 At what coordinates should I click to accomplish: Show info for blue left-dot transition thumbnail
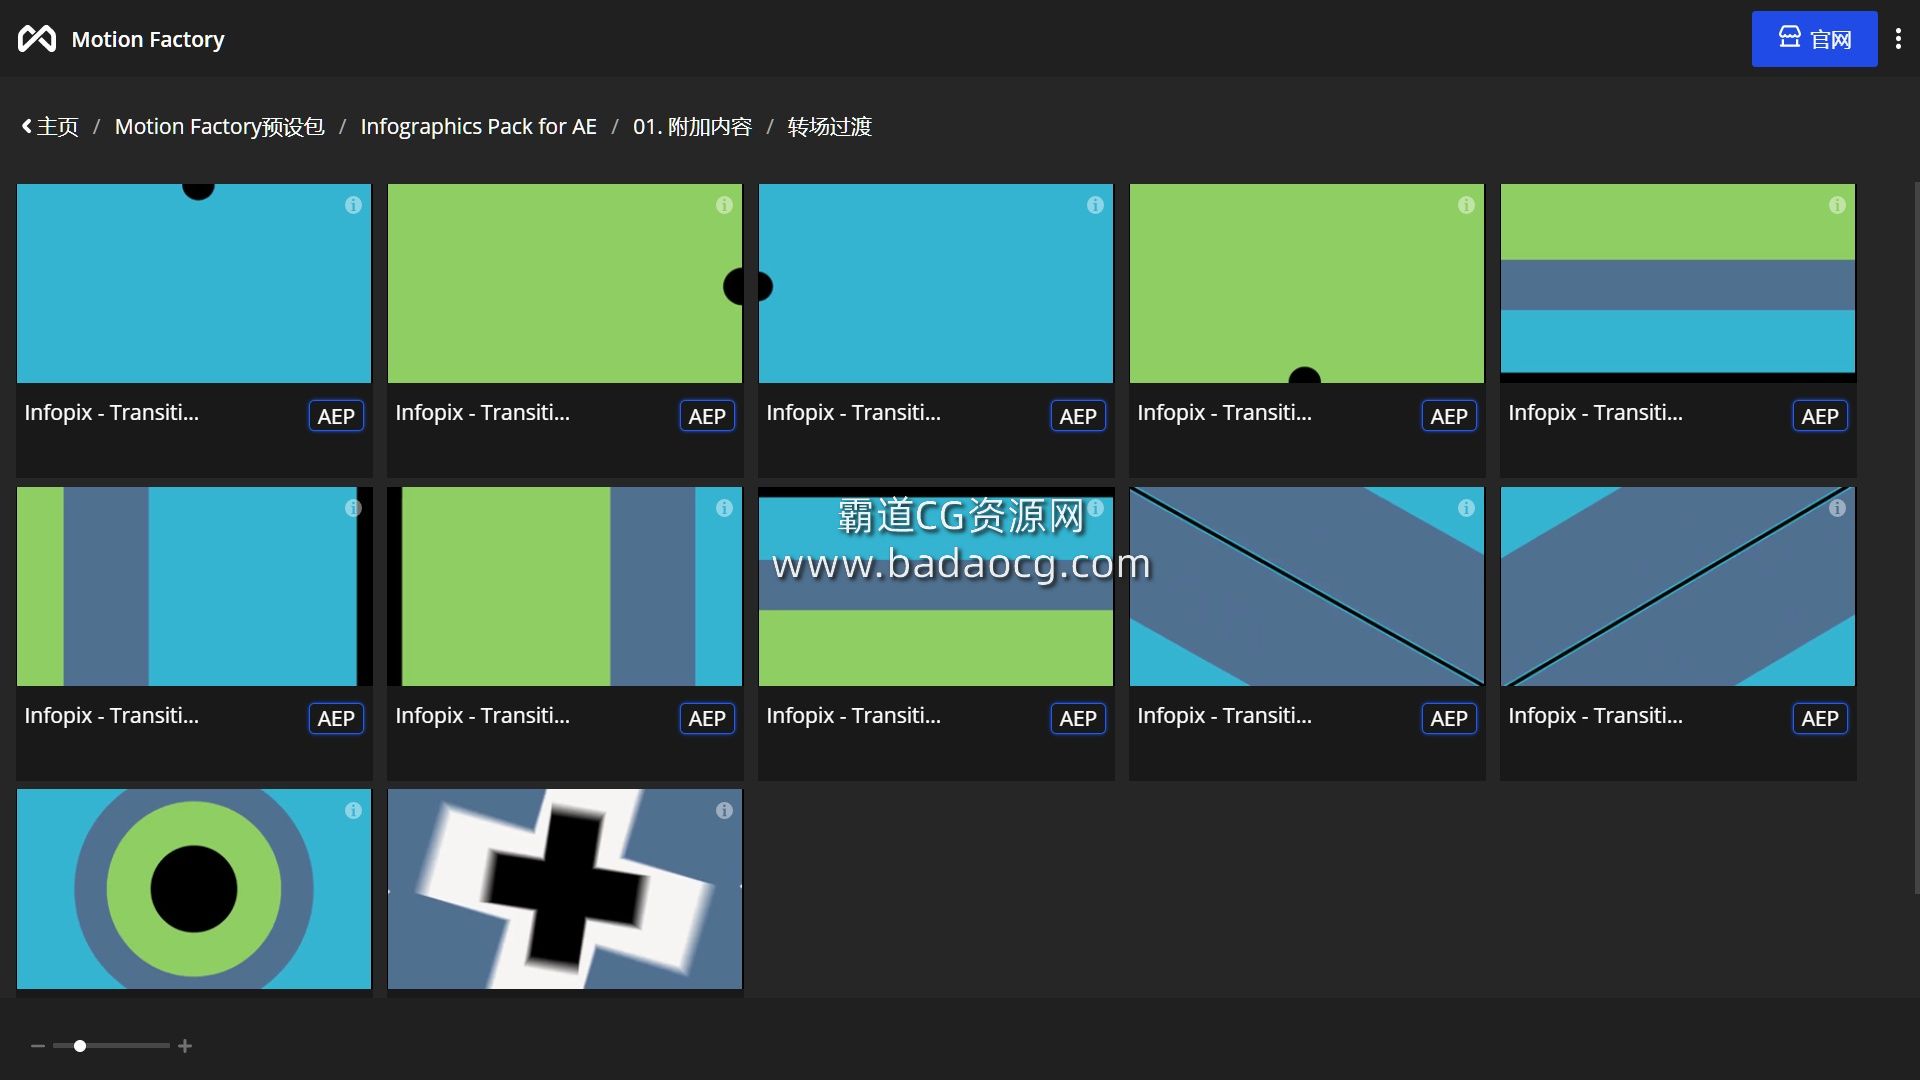pos(1095,205)
